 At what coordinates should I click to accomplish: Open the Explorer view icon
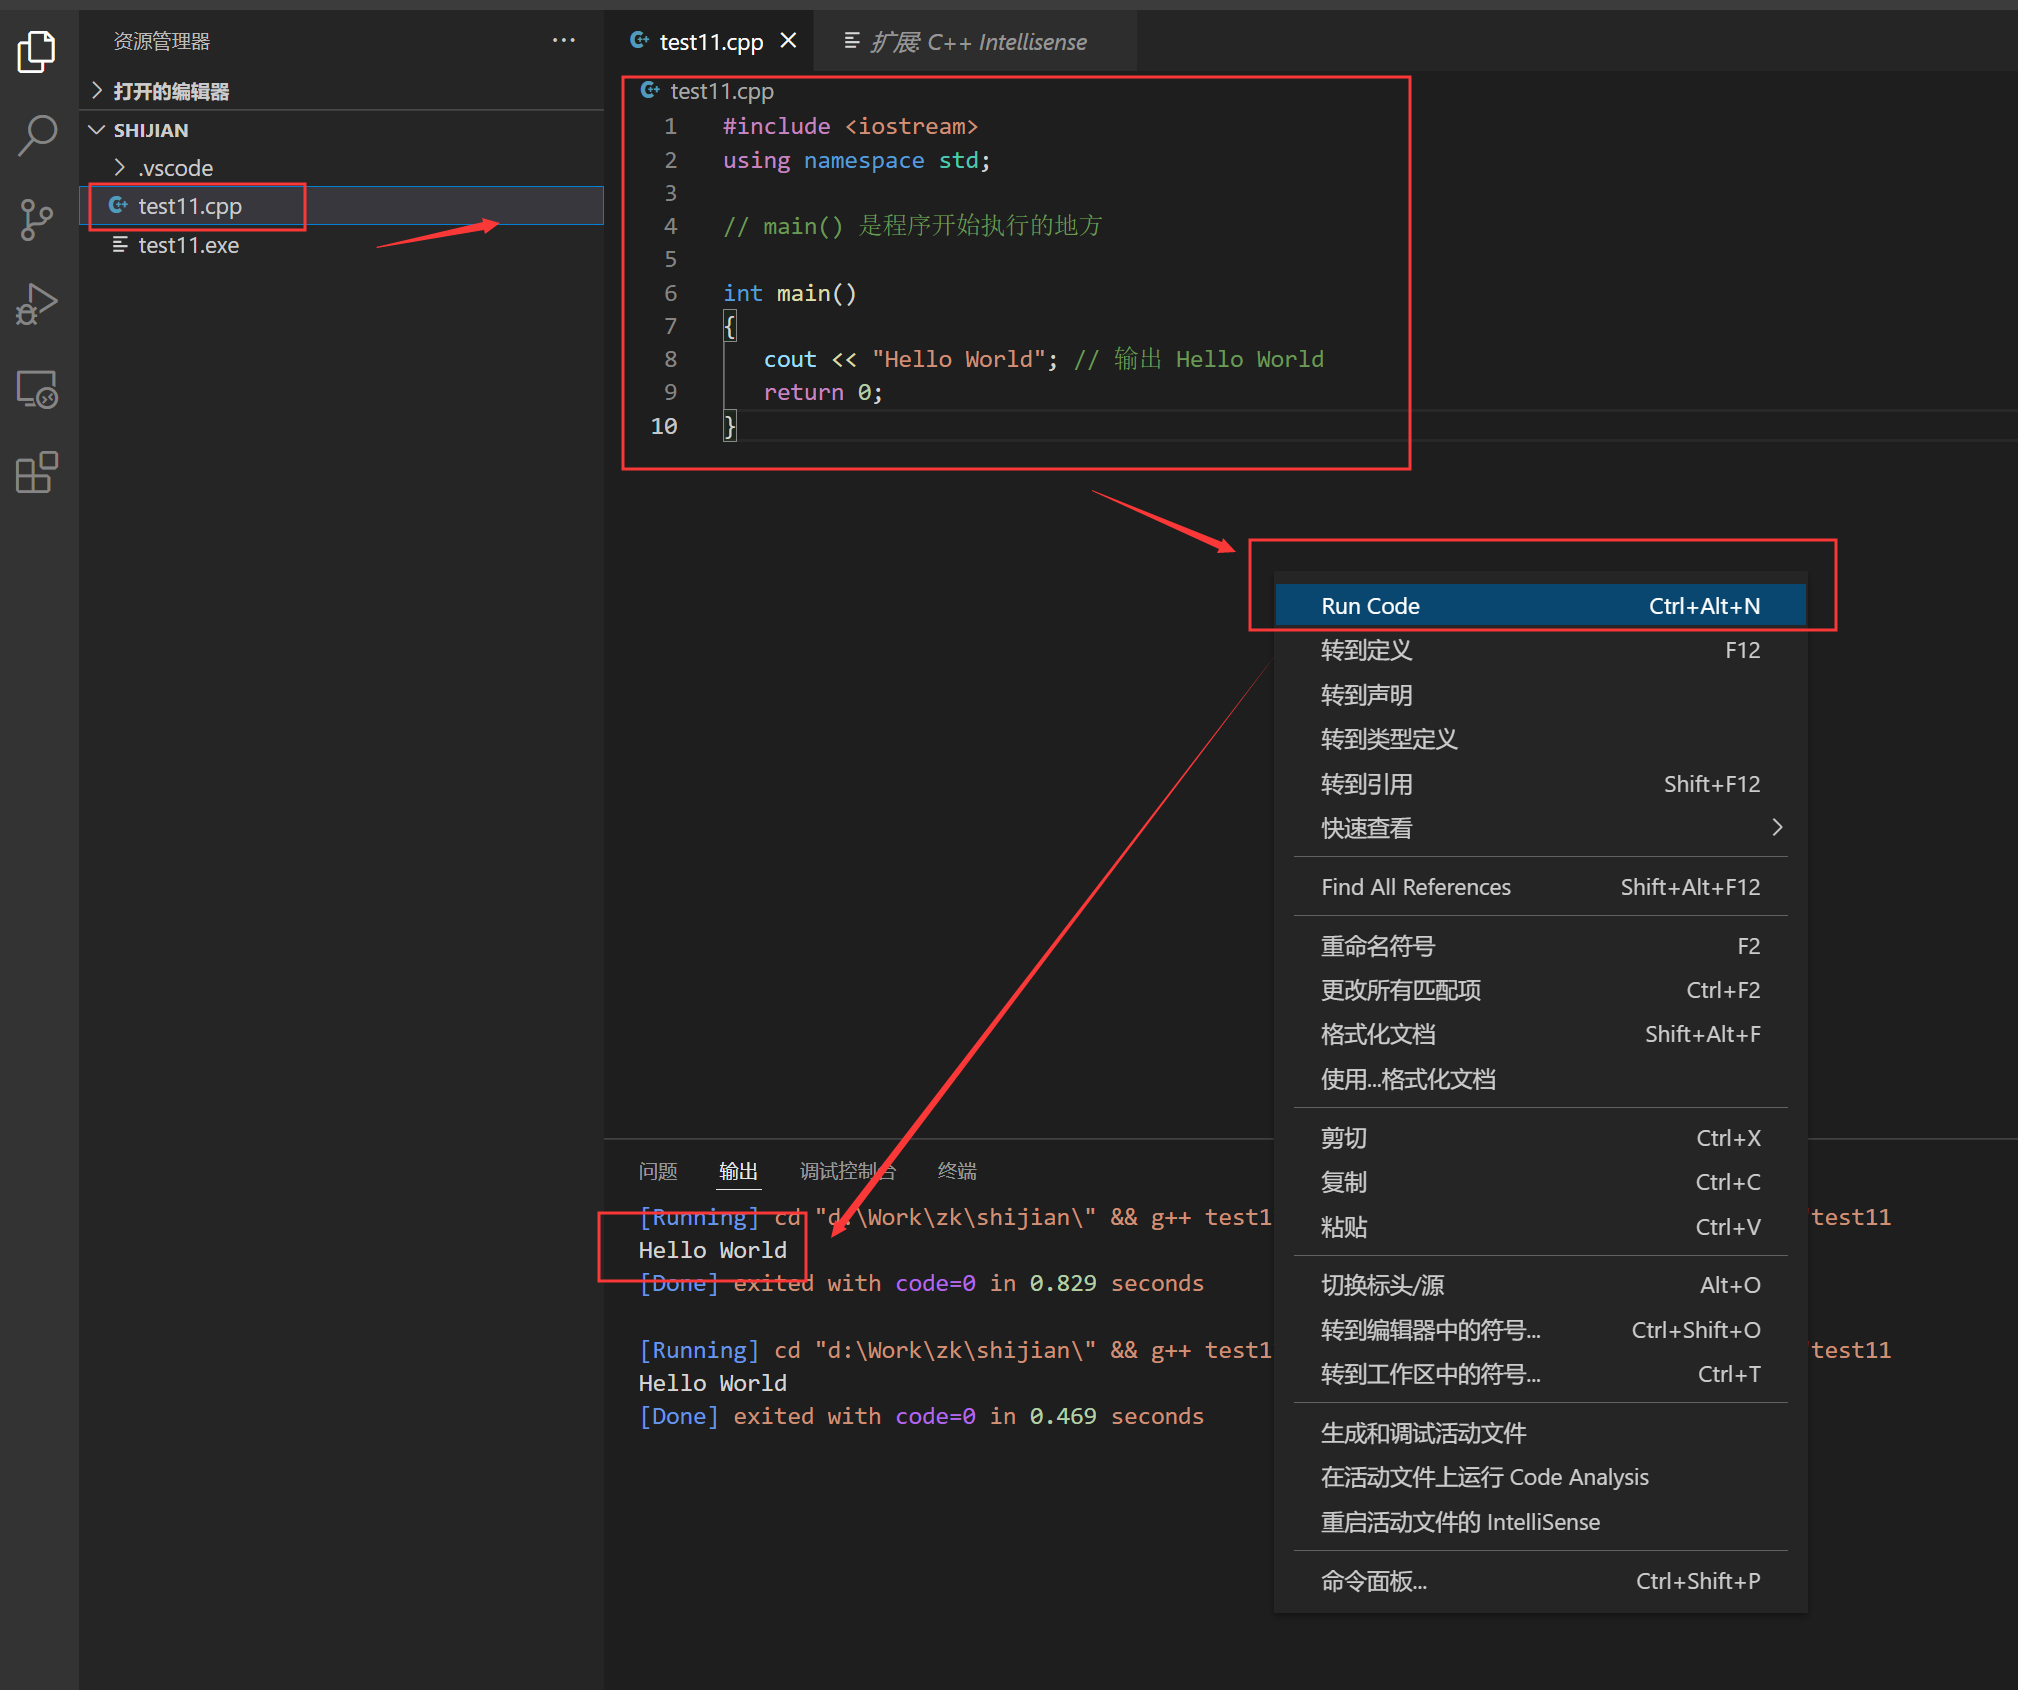coord(37,51)
